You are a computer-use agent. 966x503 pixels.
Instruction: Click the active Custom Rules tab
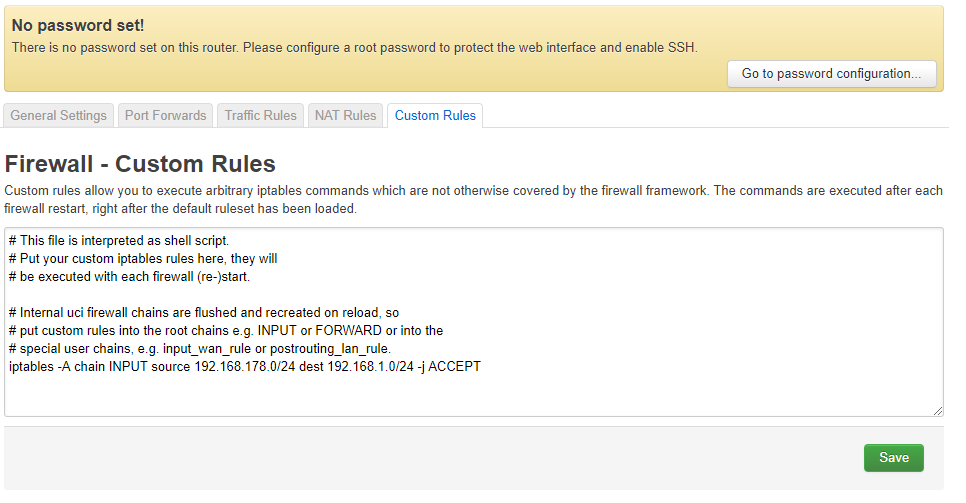[x=435, y=116]
